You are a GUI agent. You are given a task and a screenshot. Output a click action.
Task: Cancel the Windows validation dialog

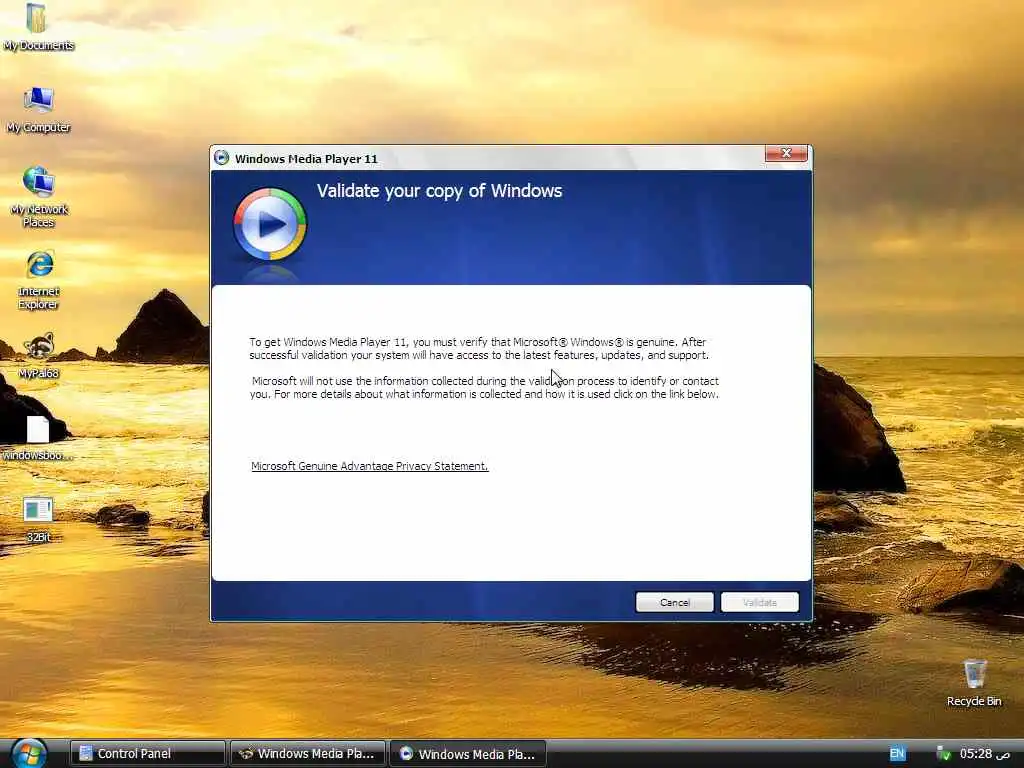[x=675, y=602]
